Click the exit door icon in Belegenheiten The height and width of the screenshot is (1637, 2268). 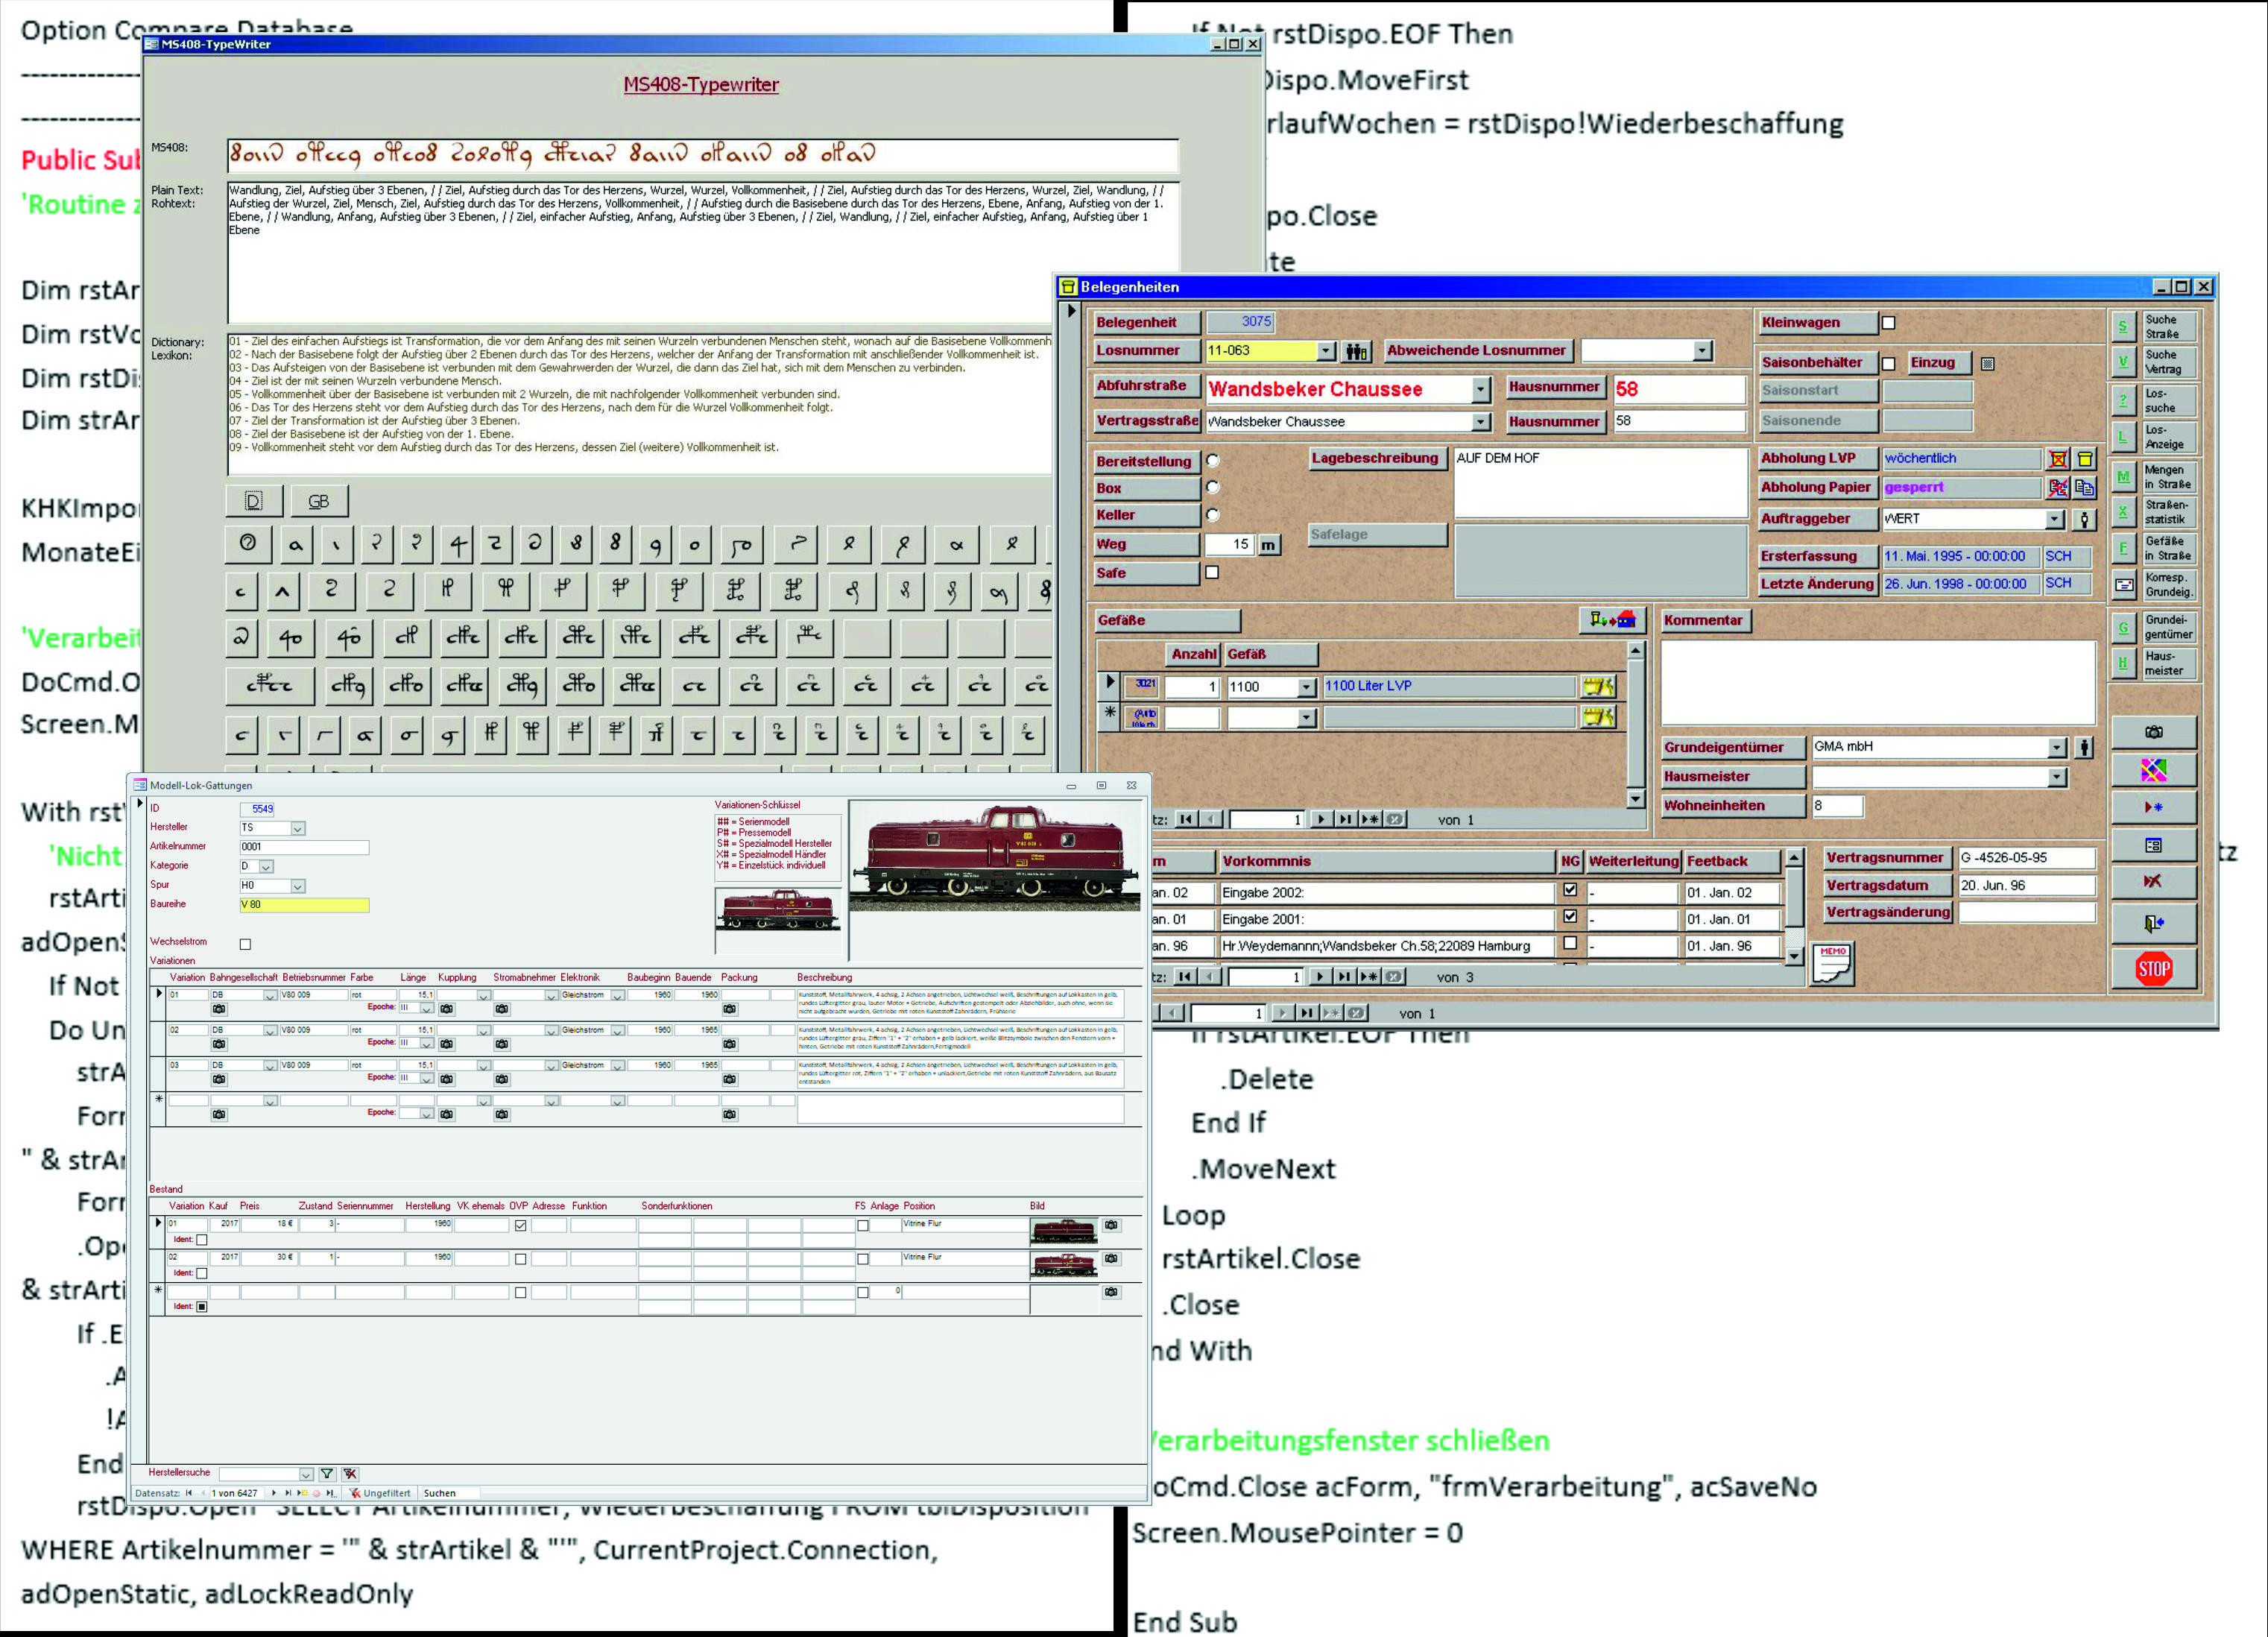pos(2153,922)
